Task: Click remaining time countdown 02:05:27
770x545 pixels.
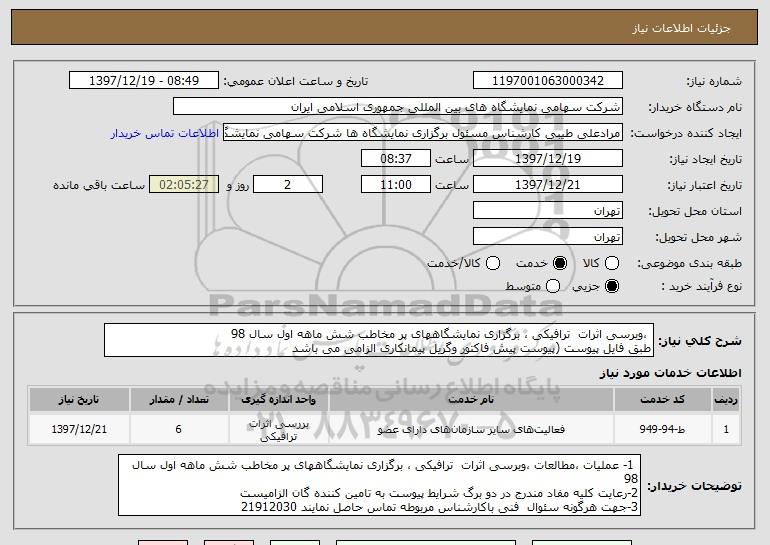Action: click(x=184, y=185)
